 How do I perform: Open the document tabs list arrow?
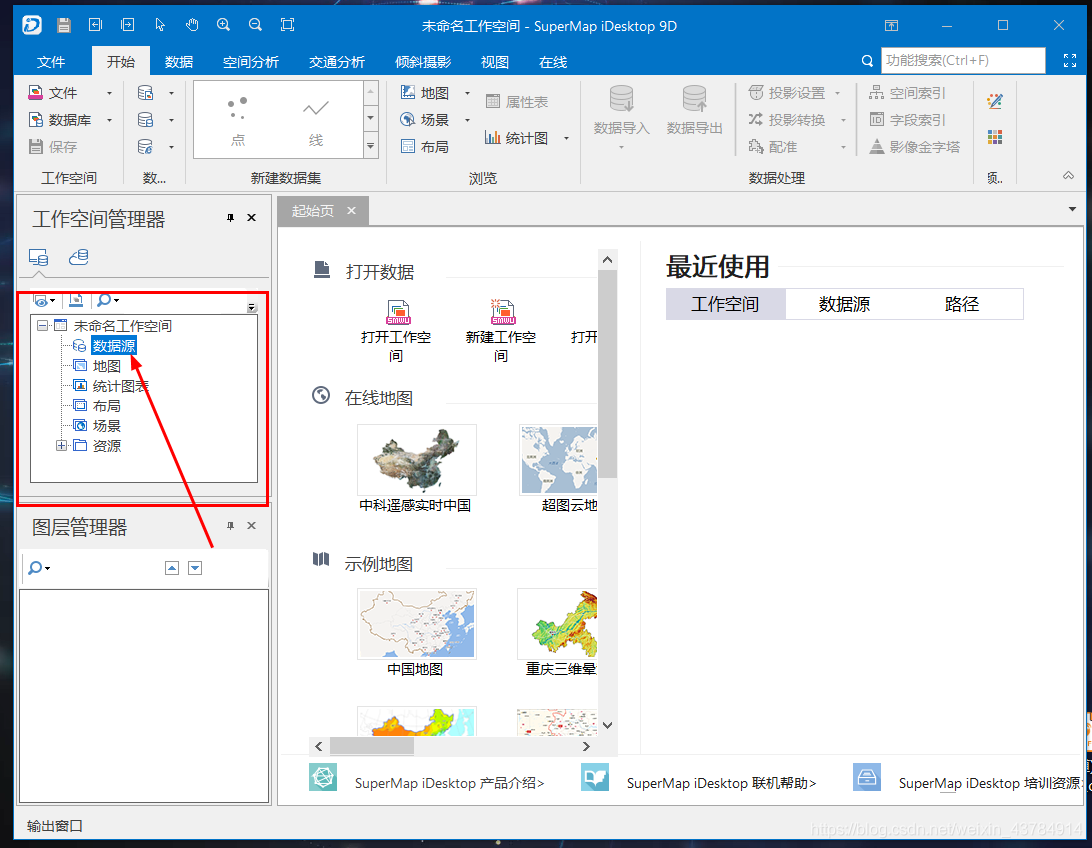pos(1072,209)
